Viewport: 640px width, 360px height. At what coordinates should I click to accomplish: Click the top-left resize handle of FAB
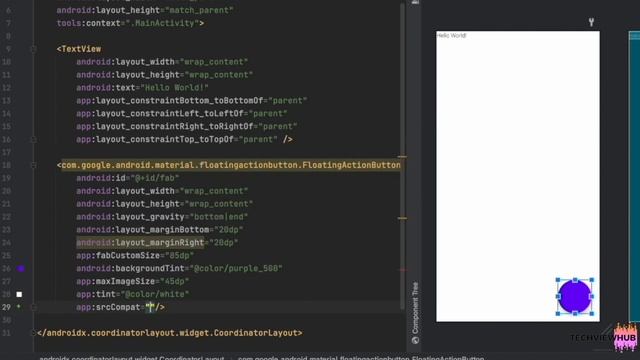(x=558, y=280)
